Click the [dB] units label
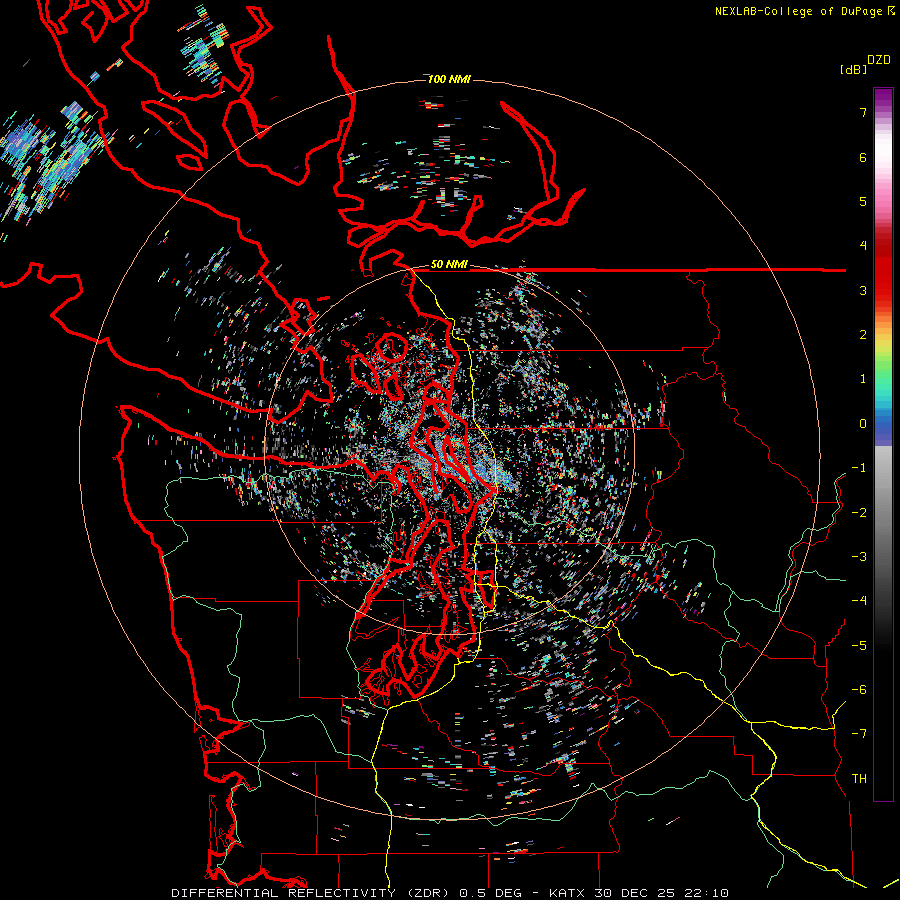This screenshot has width=900, height=900. (x=853, y=70)
